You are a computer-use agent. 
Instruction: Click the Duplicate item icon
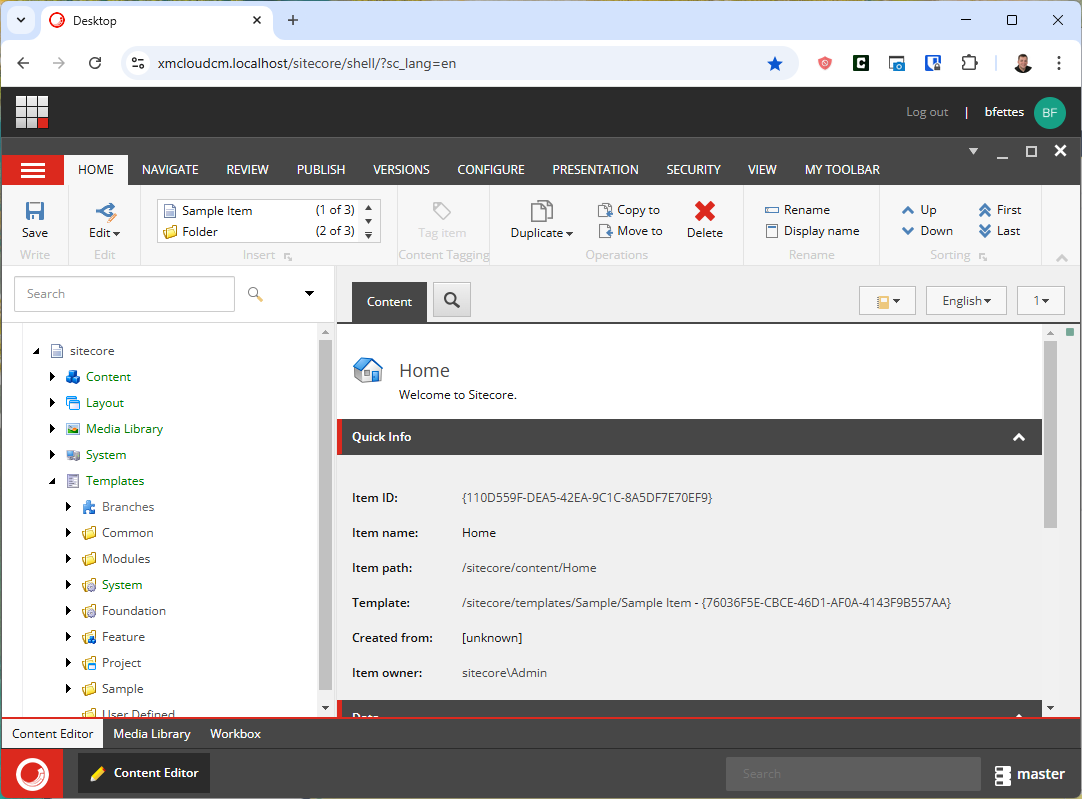coord(542,211)
